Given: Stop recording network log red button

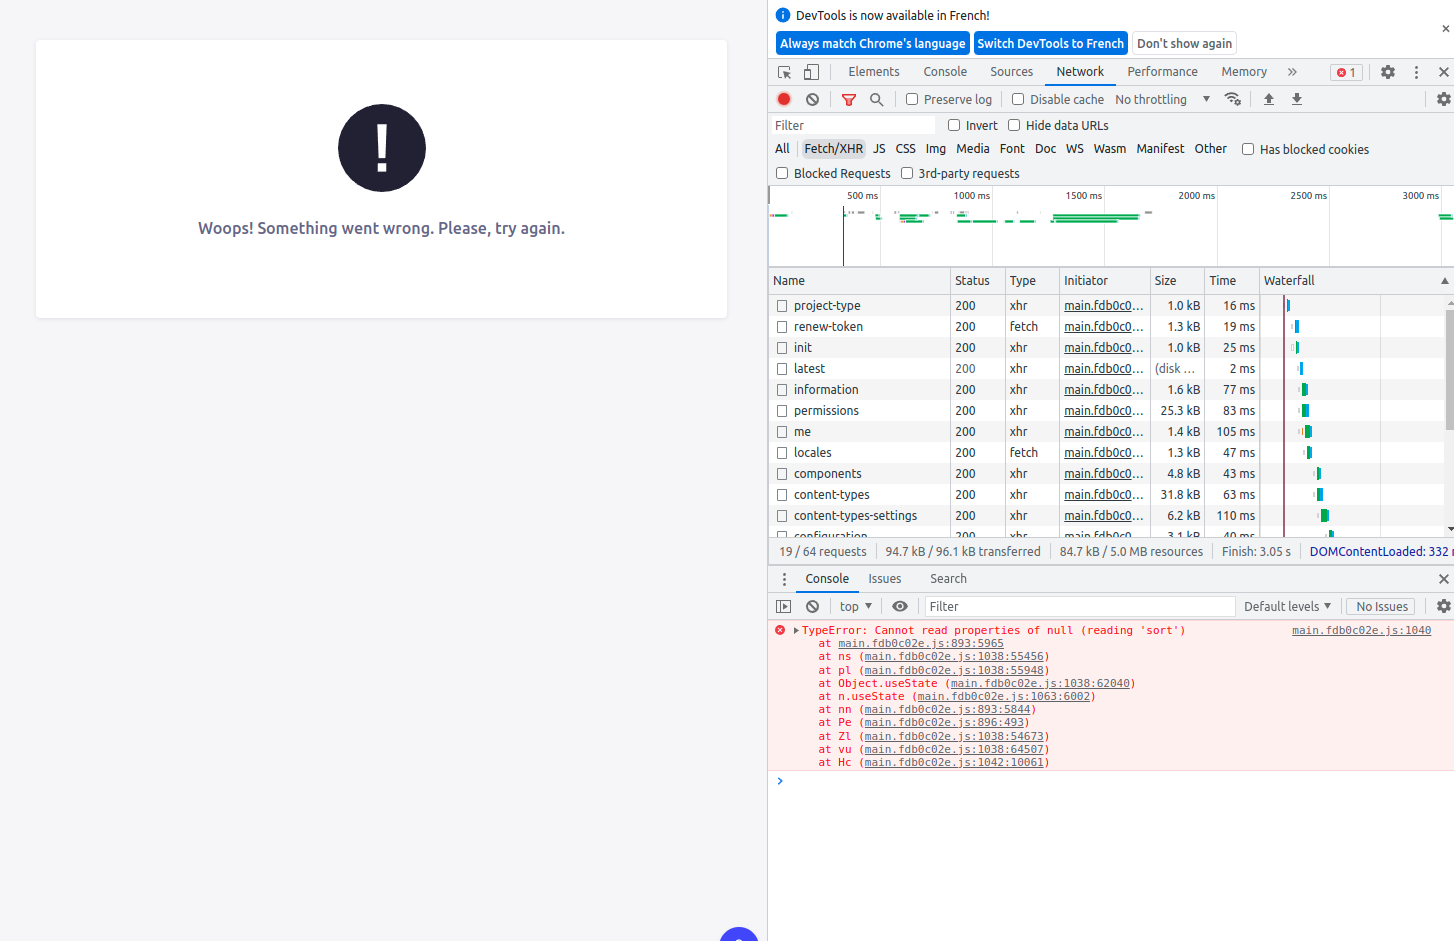Looking at the screenshot, I should [x=784, y=99].
